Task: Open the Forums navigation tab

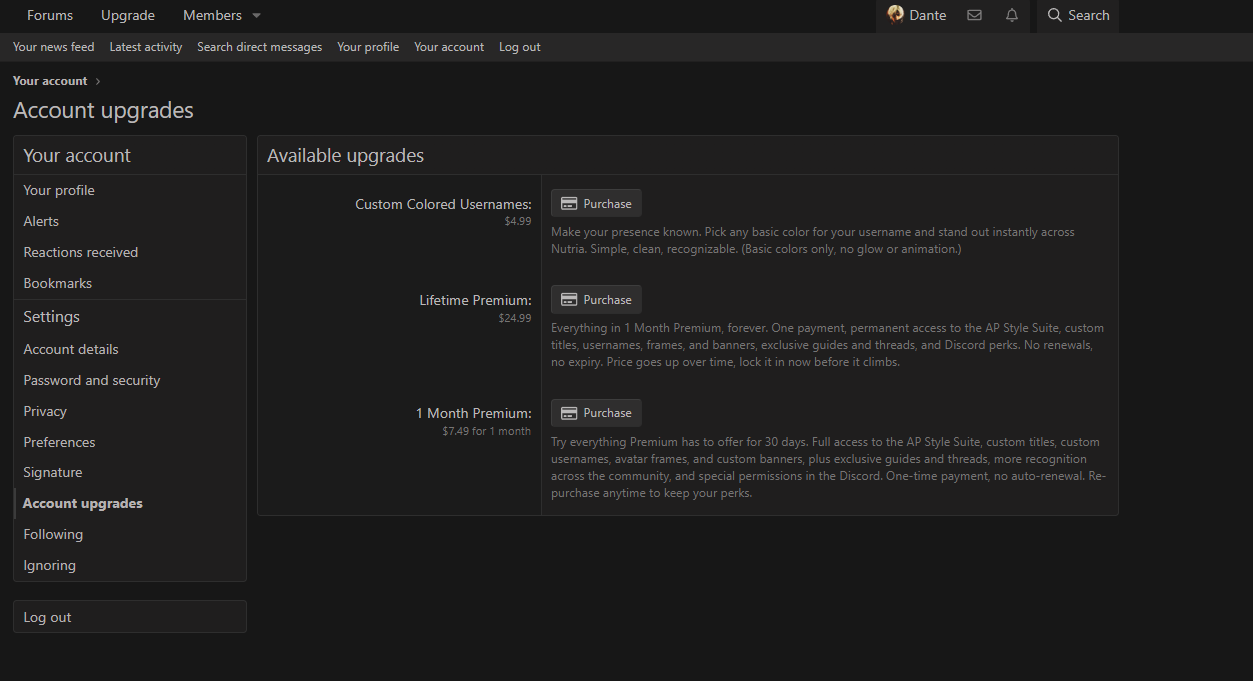Action: pyautogui.click(x=50, y=15)
